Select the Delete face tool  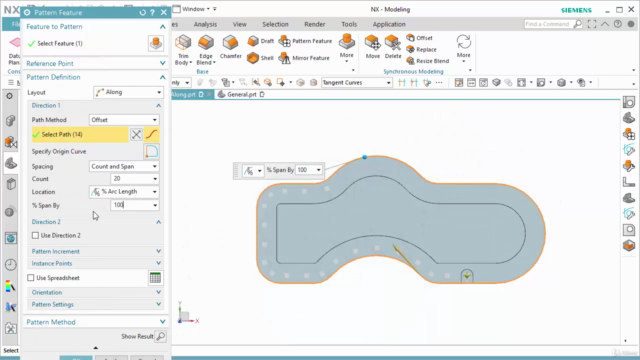393,47
